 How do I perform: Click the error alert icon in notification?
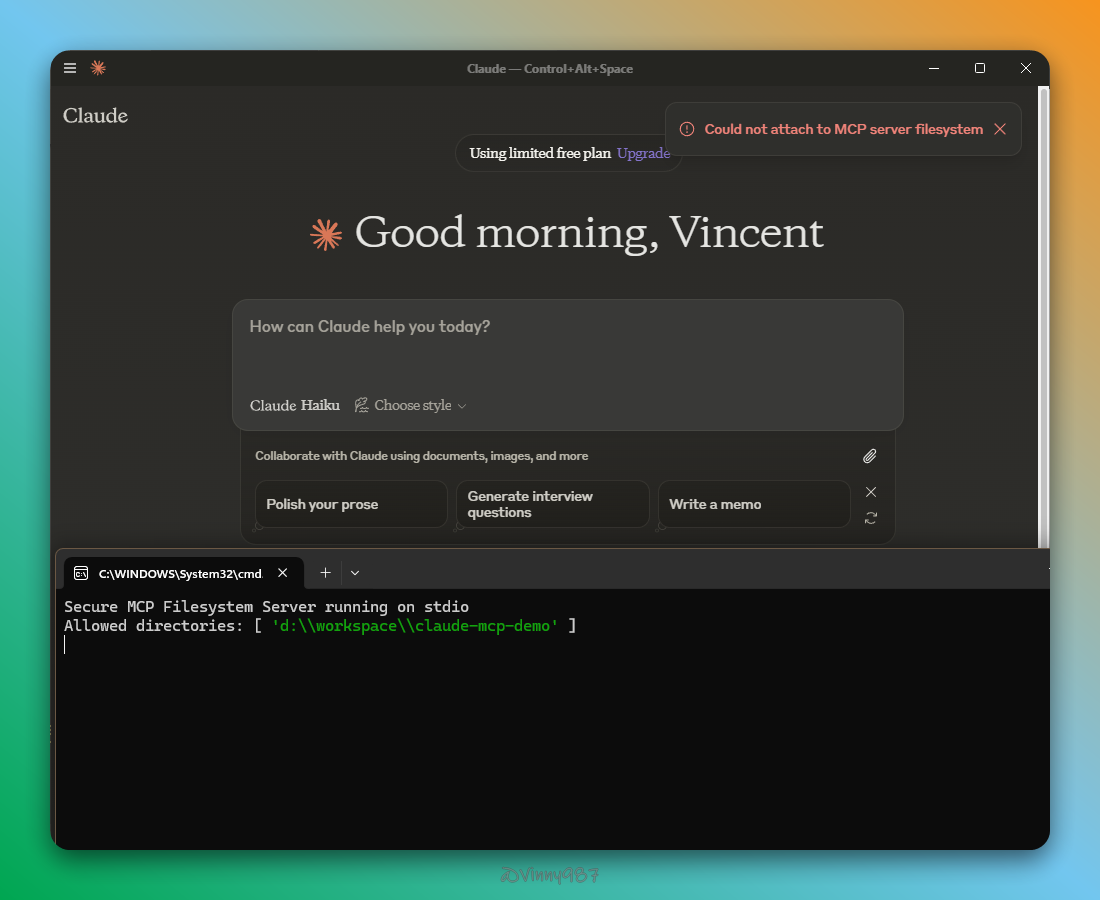pos(687,129)
